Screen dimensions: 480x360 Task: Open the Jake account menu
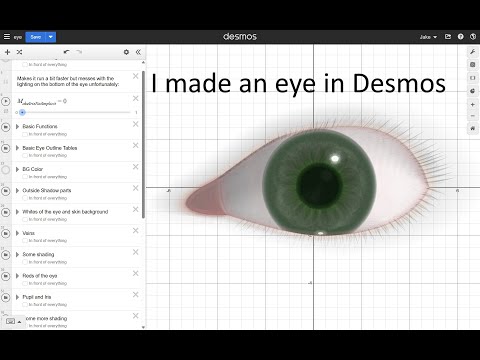coord(428,37)
